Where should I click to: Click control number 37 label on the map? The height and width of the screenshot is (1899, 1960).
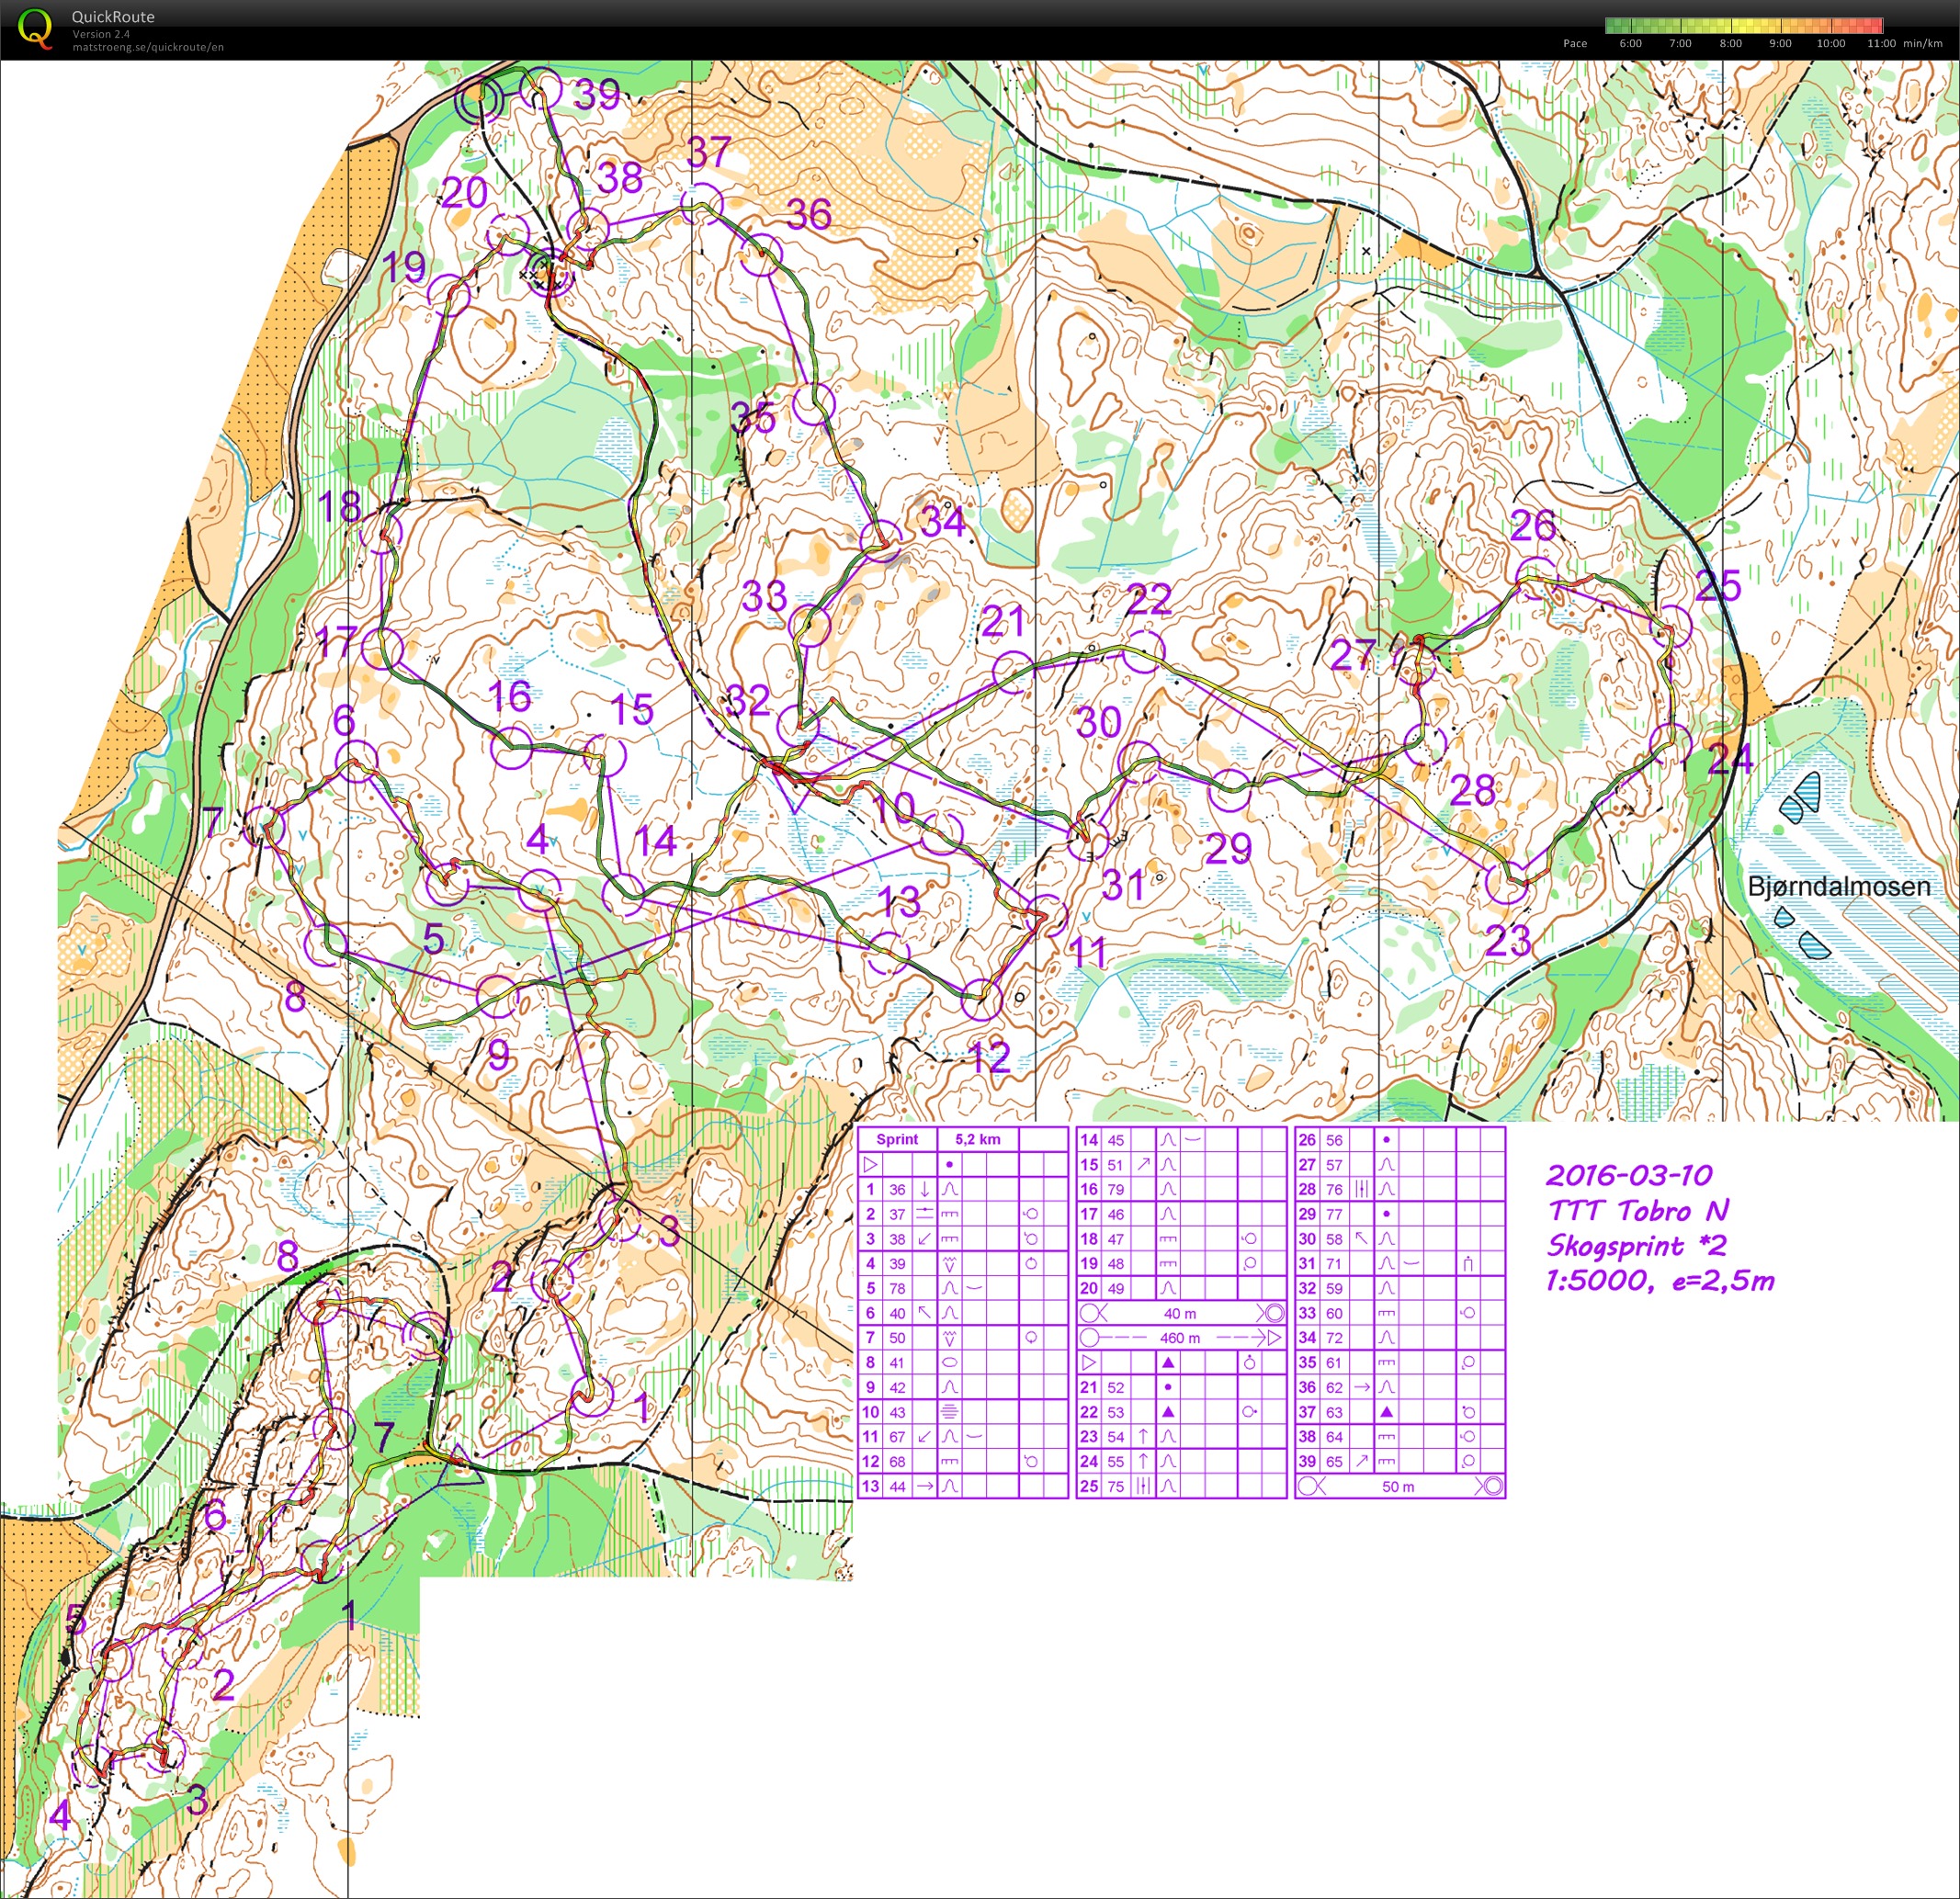(x=709, y=153)
